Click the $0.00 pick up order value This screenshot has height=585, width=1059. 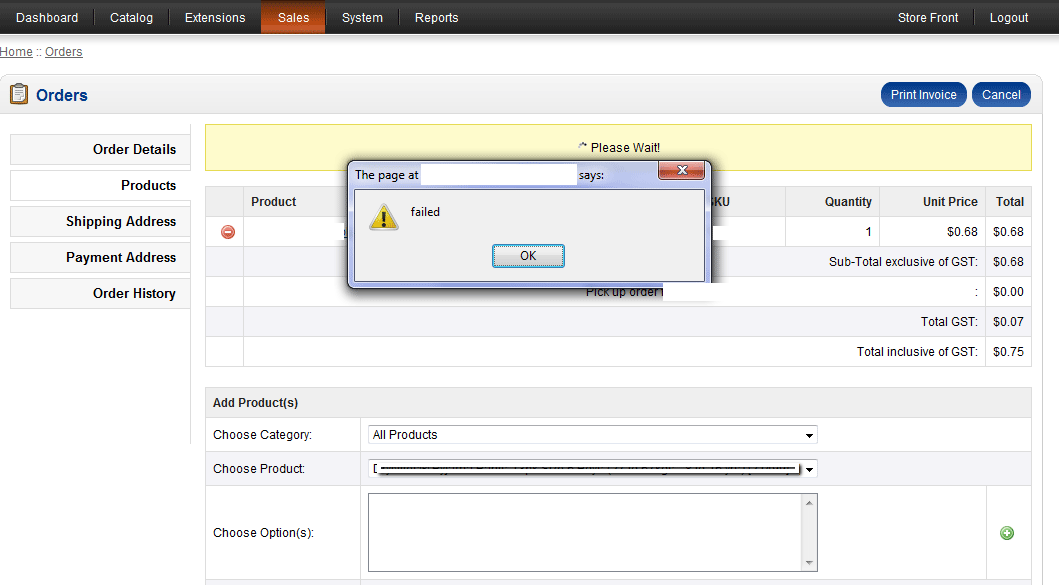[x=1008, y=292]
